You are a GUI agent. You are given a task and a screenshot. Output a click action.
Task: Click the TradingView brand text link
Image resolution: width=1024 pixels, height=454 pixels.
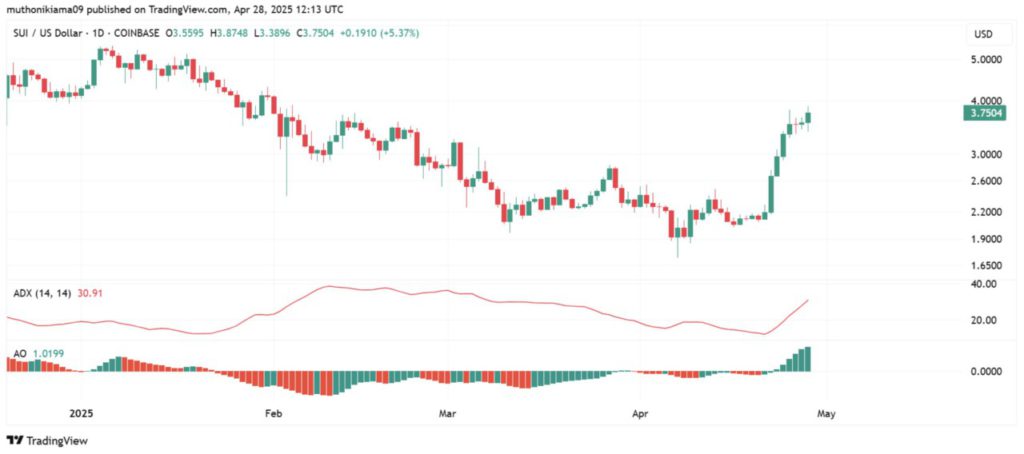point(55,441)
